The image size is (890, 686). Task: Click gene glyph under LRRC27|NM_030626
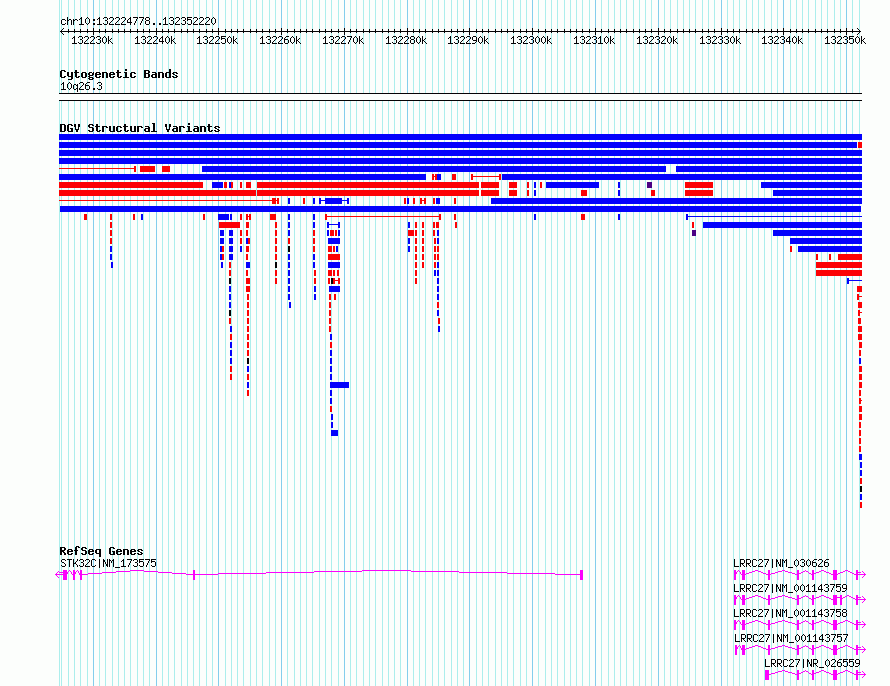(x=800, y=575)
